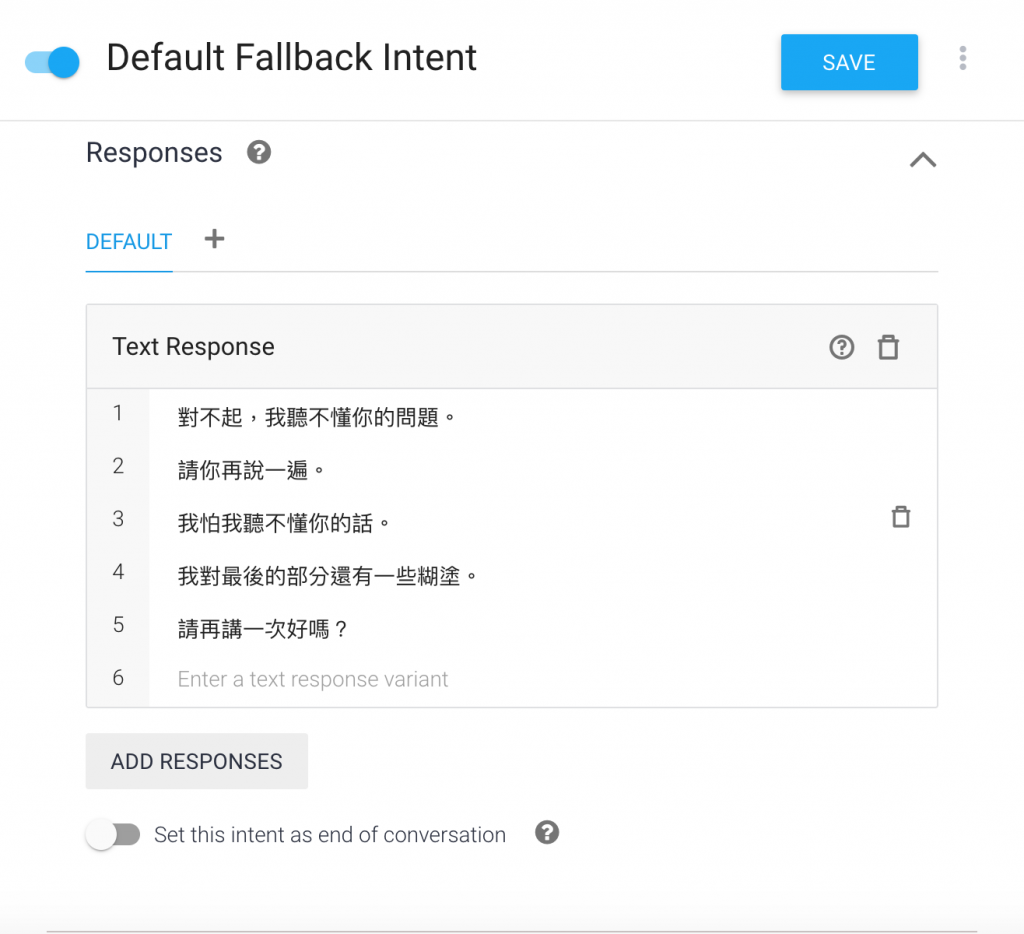Add a new response tab with the plus icon
The height and width of the screenshot is (934, 1024).
(214, 239)
